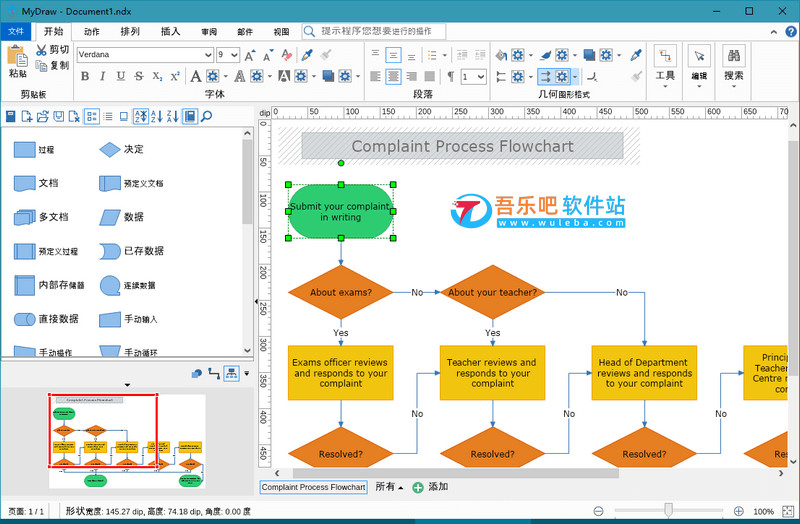Screen dimensions: 800x524
Task: Select the 过程 process shape in library
Action: coord(34,149)
